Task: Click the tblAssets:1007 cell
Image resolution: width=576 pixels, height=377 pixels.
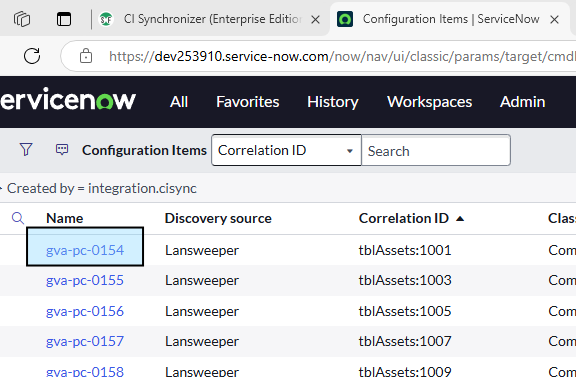Action: pos(405,341)
